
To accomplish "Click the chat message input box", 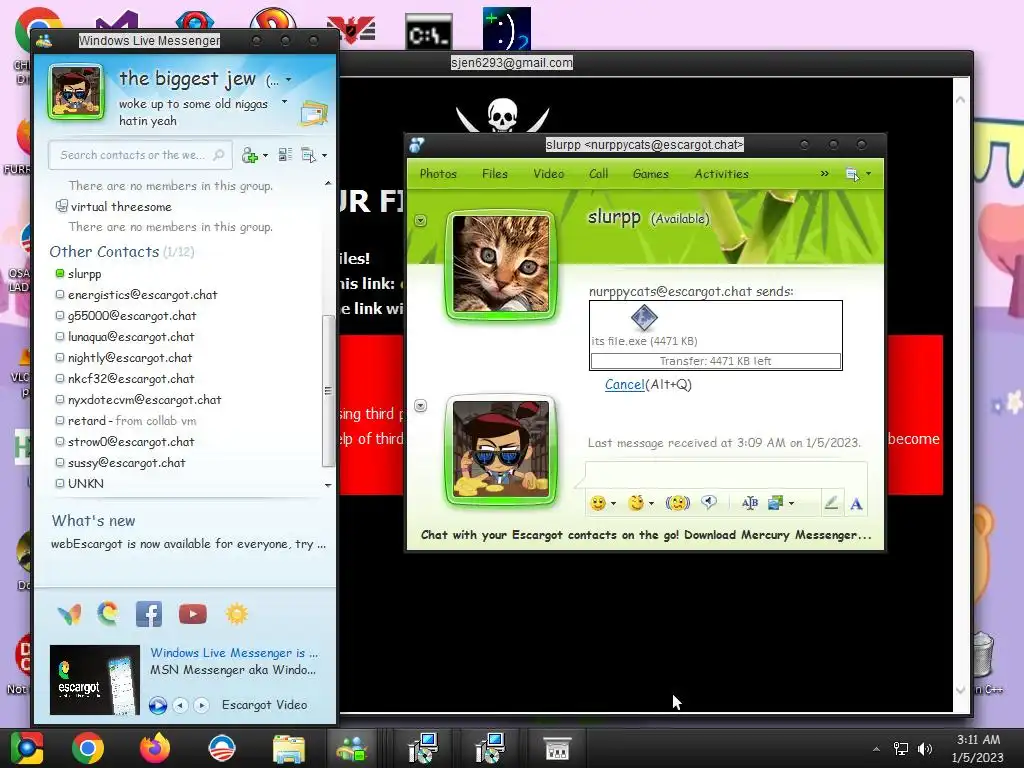I will click(726, 473).
